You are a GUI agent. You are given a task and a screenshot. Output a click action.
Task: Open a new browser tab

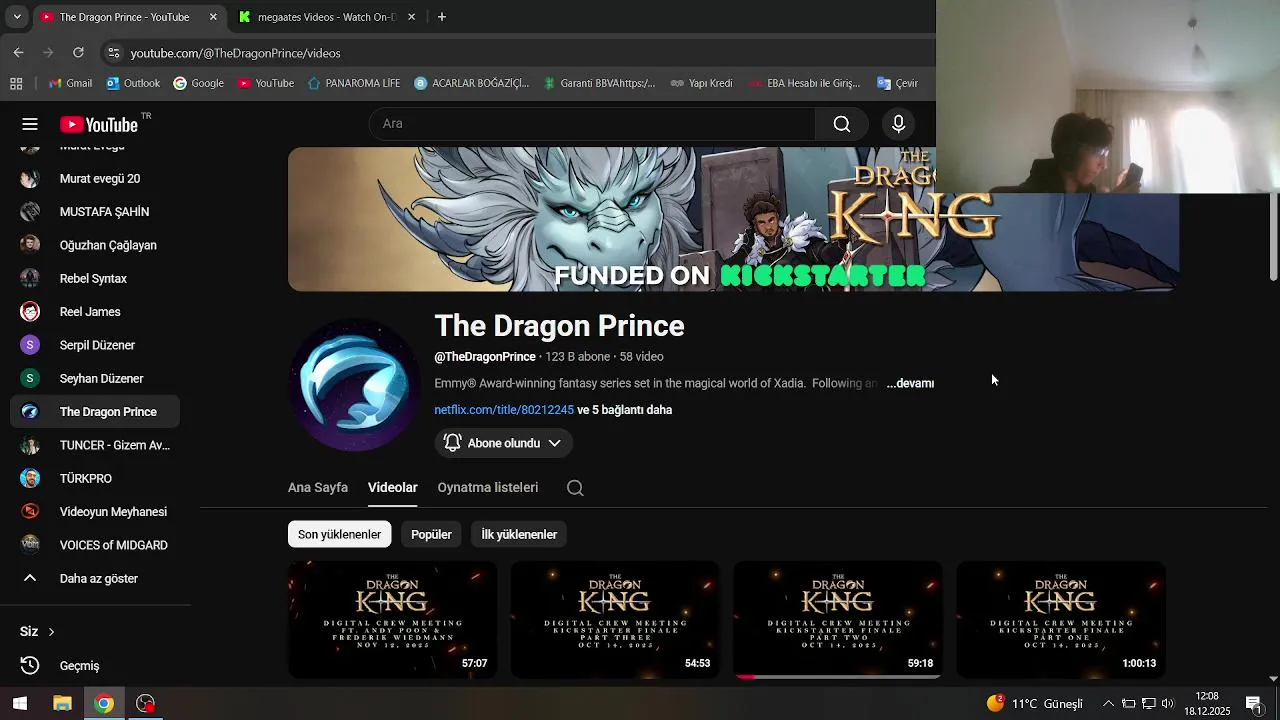pos(441,17)
